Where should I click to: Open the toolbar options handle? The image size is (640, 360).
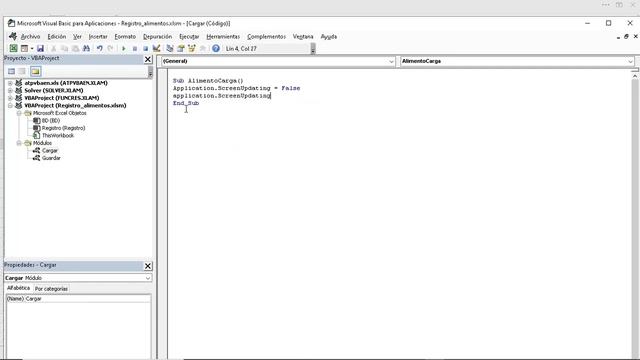click(313, 49)
